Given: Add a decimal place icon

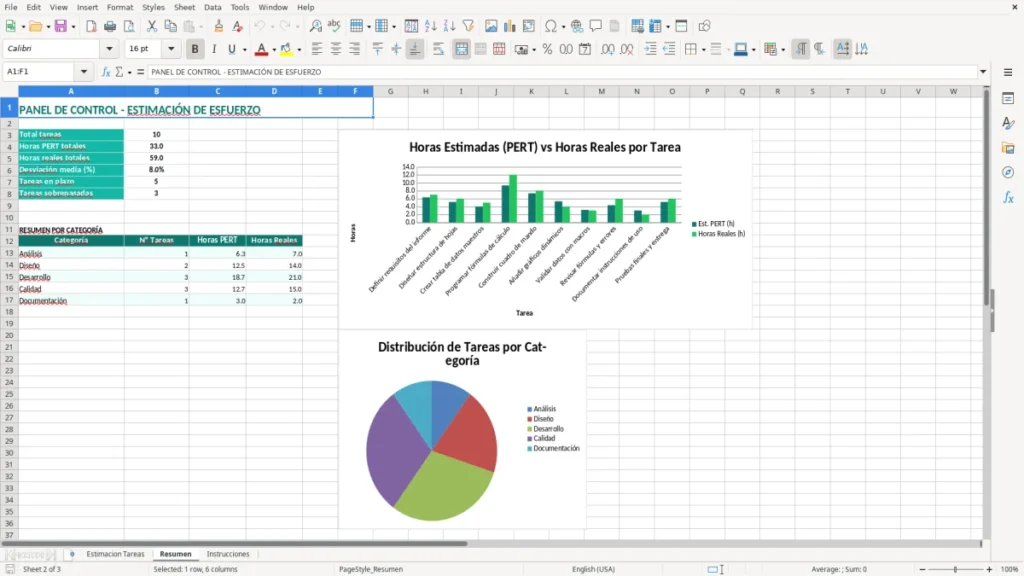Looking at the screenshot, I should [607, 49].
